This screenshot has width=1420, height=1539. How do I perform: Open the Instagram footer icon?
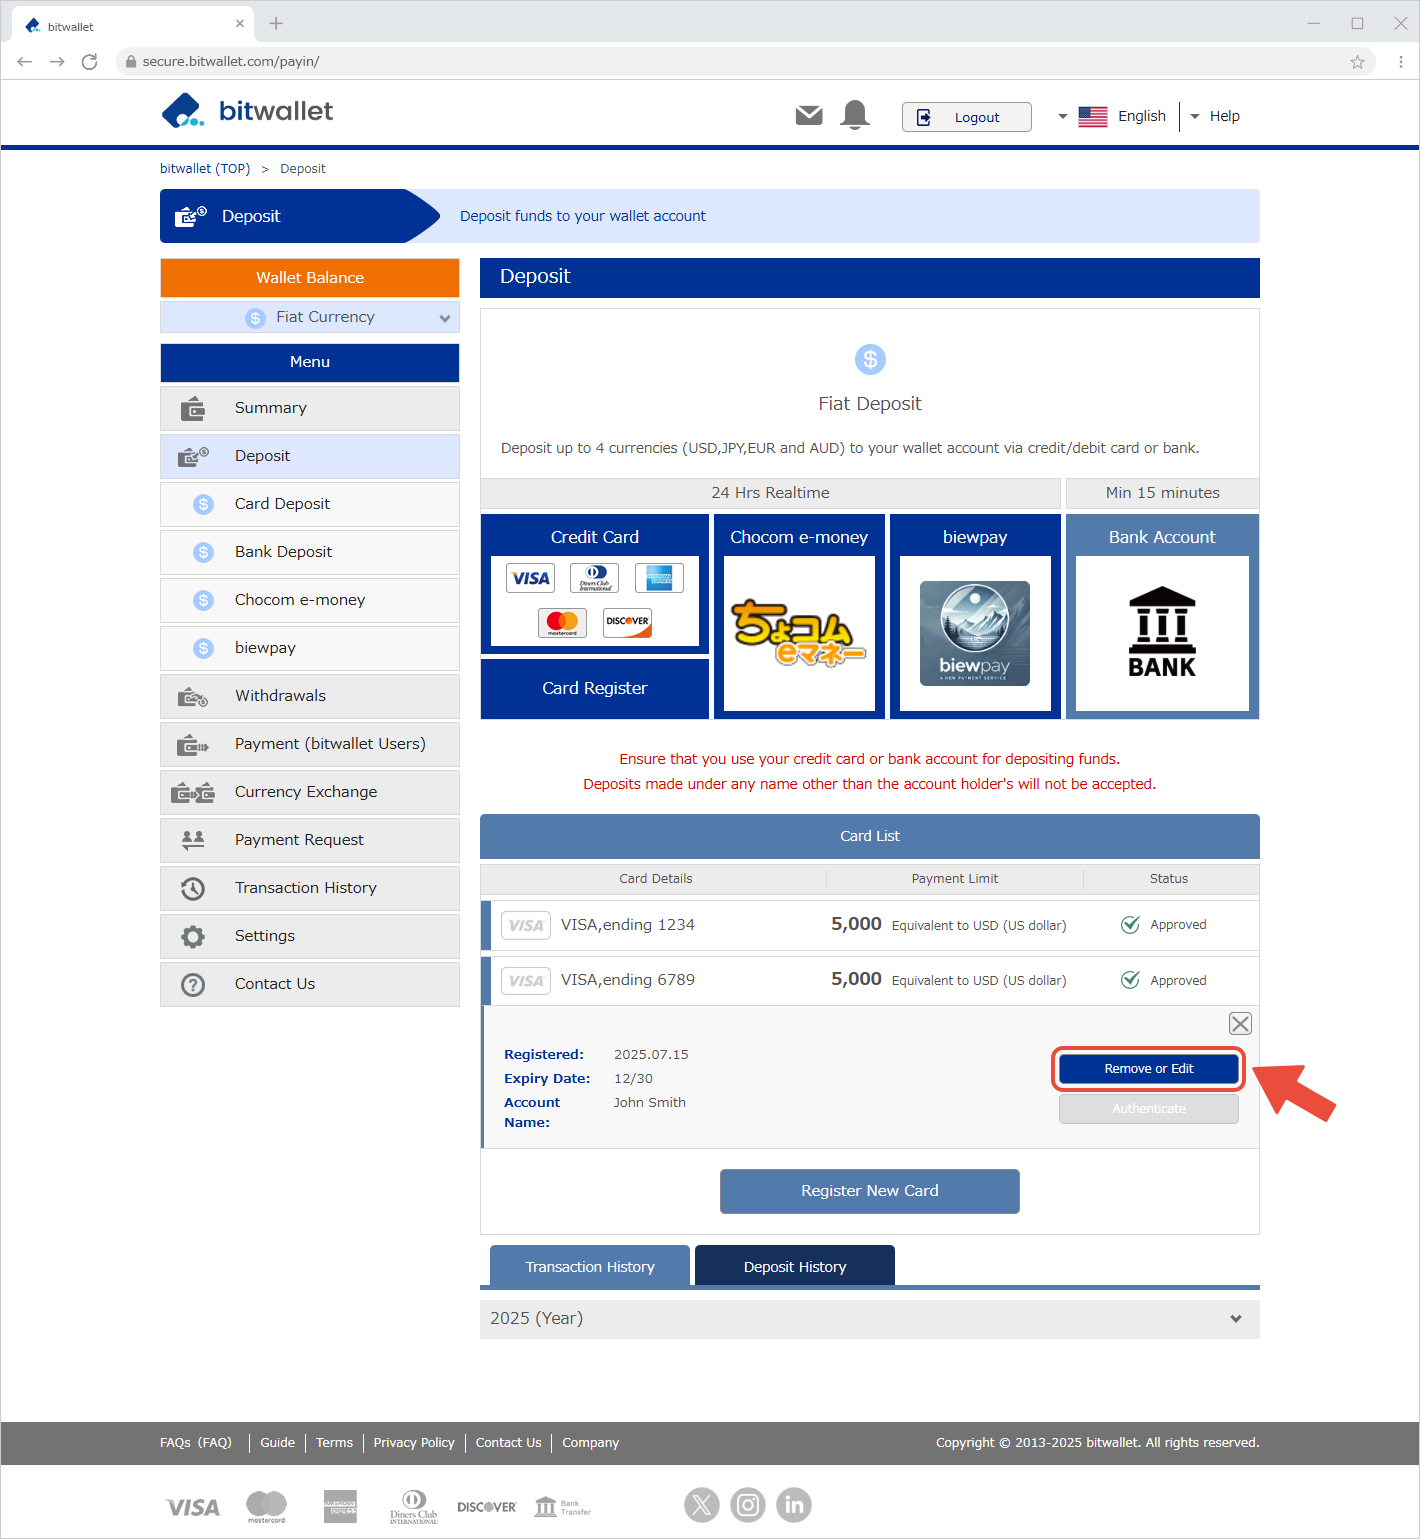tap(748, 1505)
